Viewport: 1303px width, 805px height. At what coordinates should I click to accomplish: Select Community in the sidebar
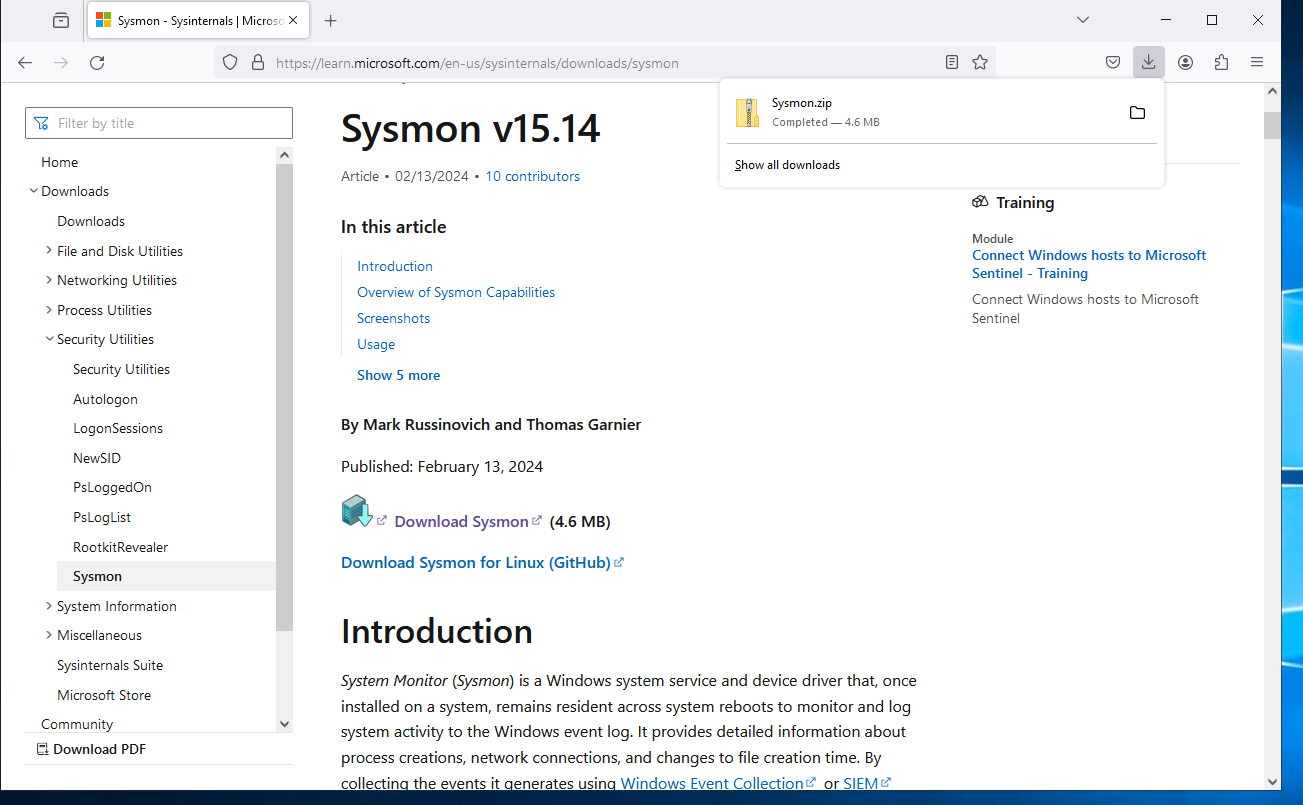77,724
